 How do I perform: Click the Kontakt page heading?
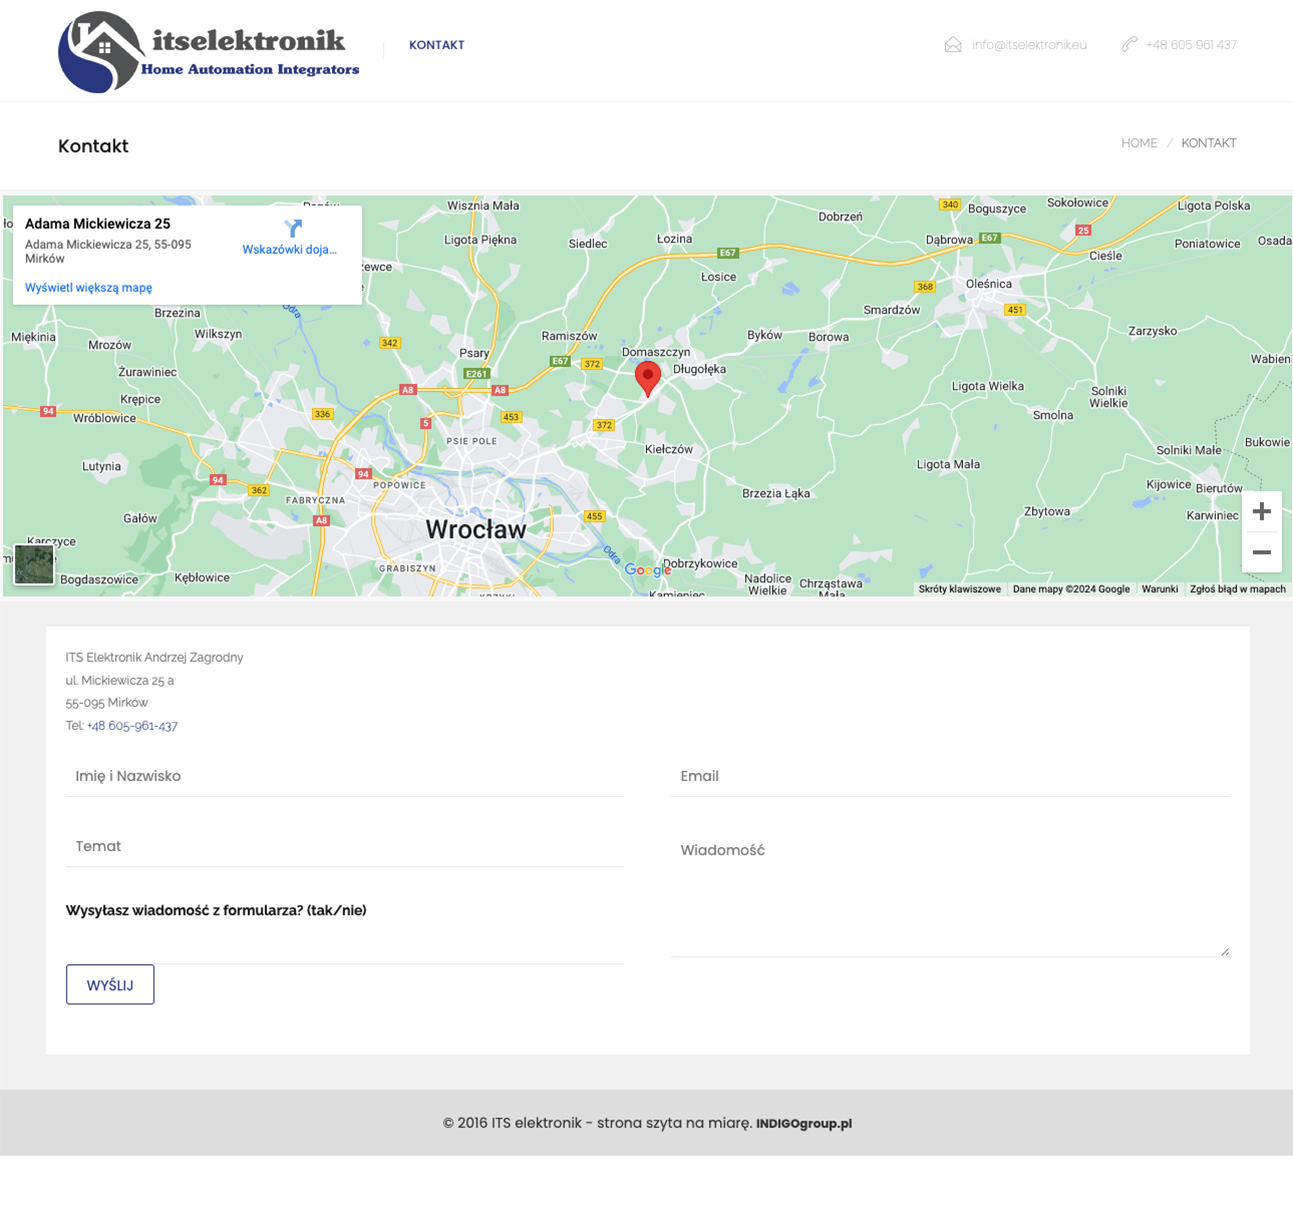pyautogui.click(x=93, y=146)
